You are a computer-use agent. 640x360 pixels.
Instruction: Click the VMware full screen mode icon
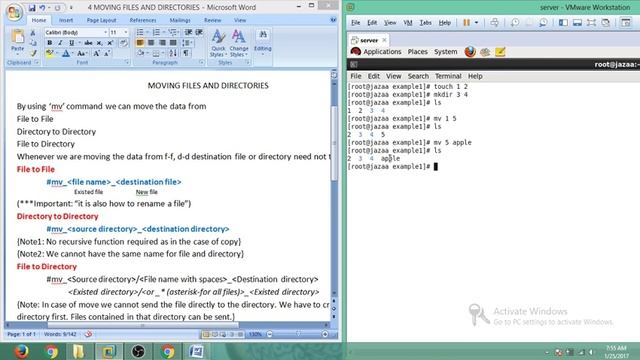click(591, 22)
